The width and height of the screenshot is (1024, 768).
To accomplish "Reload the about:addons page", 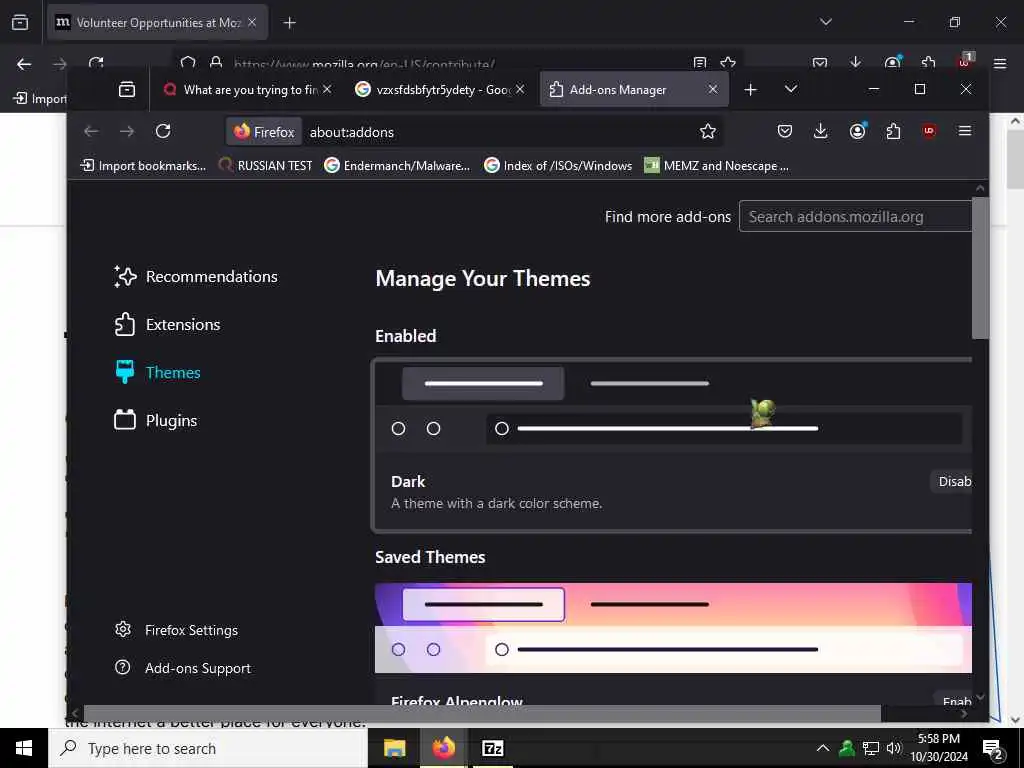I will coord(163,131).
